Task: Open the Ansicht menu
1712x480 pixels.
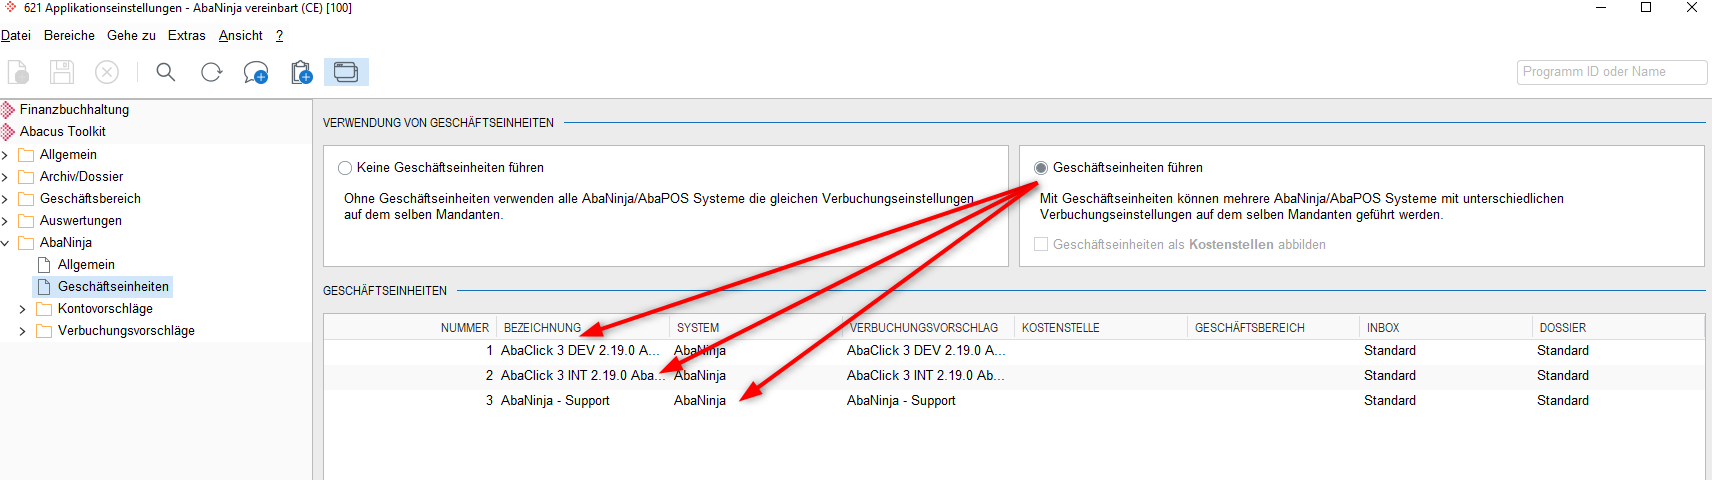Action: pos(240,35)
